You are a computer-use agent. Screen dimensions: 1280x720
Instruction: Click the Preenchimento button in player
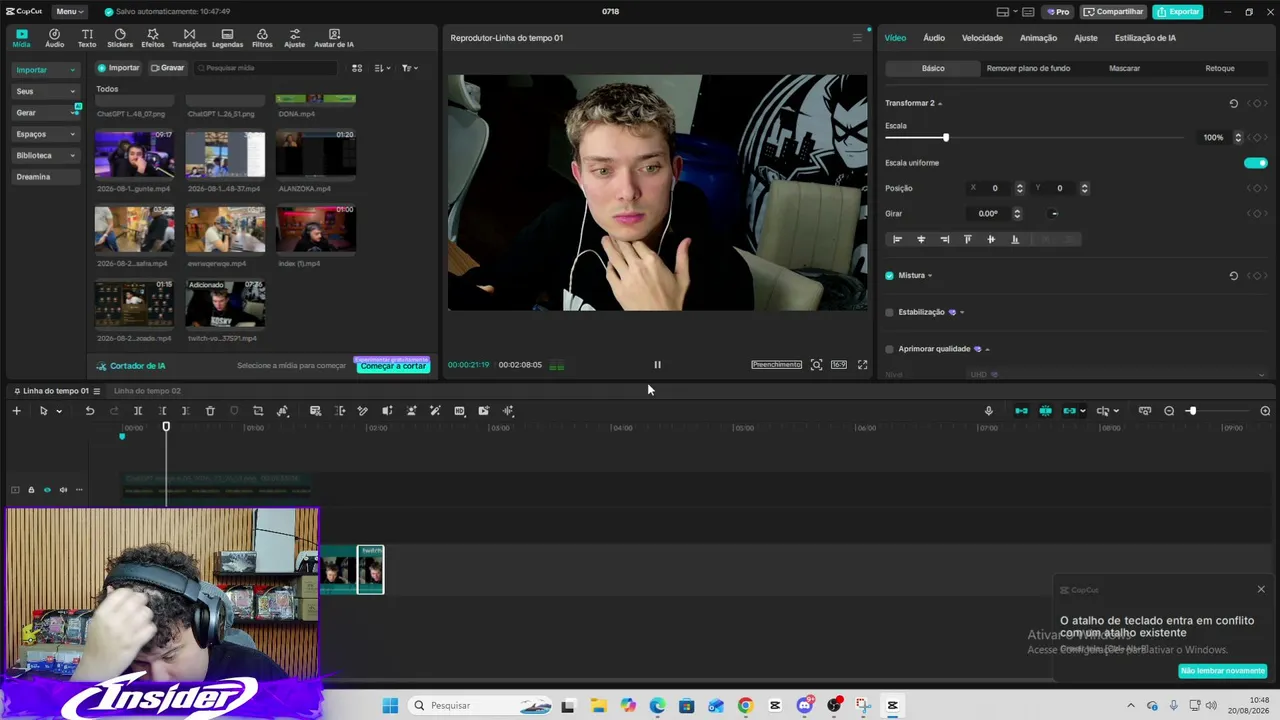click(777, 365)
